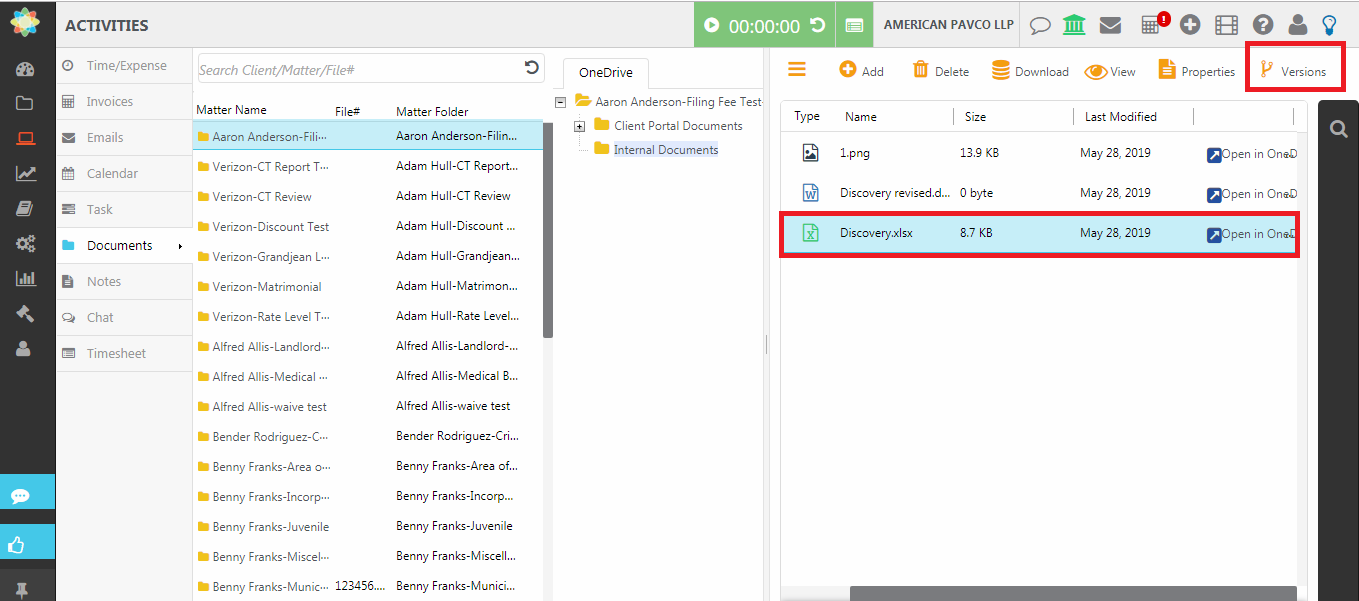Click the Download button
The image size is (1359, 601).
(1030, 71)
